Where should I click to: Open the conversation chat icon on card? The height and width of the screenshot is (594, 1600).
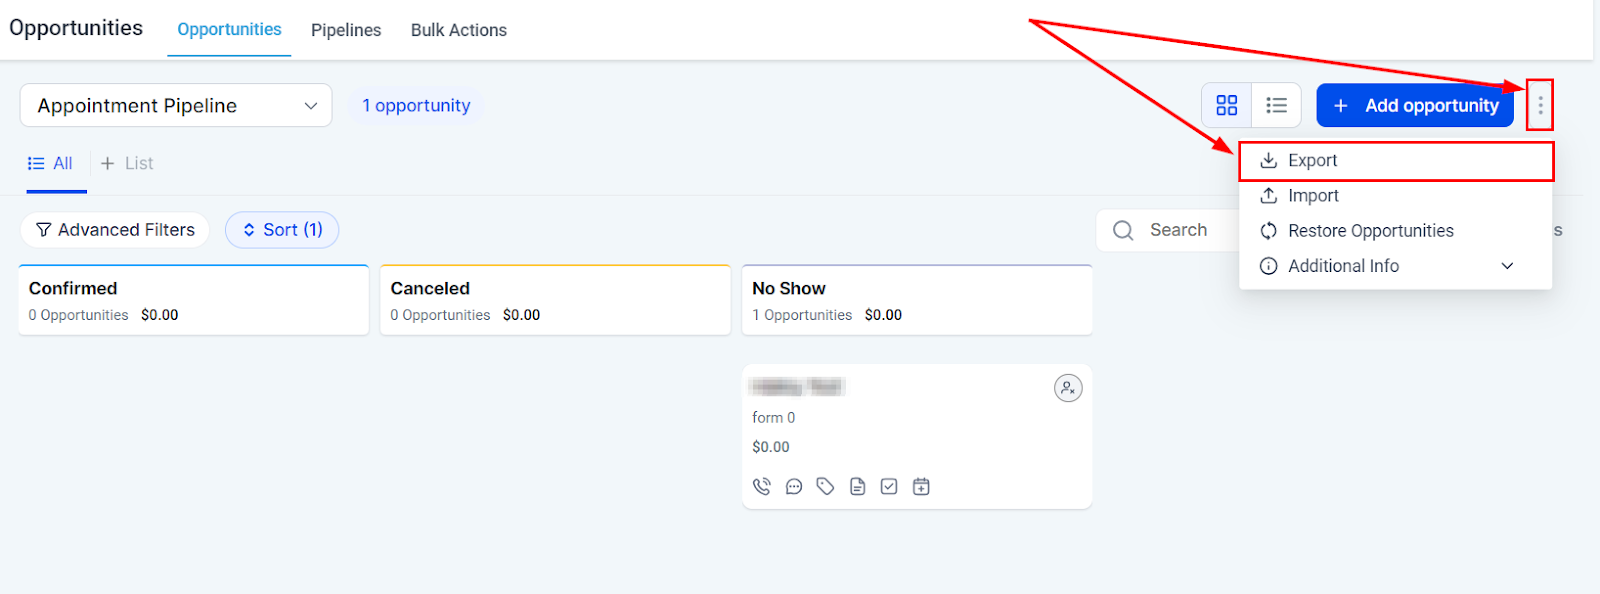[x=794, y=486]
